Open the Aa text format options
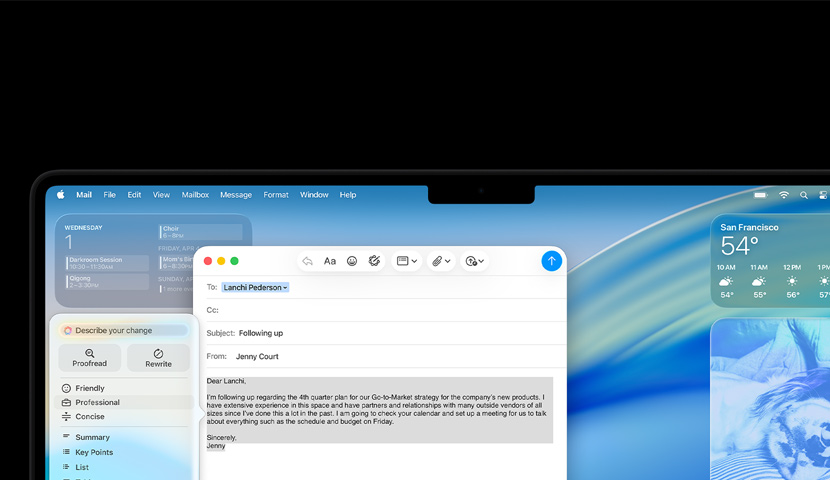 click(330, 261)
